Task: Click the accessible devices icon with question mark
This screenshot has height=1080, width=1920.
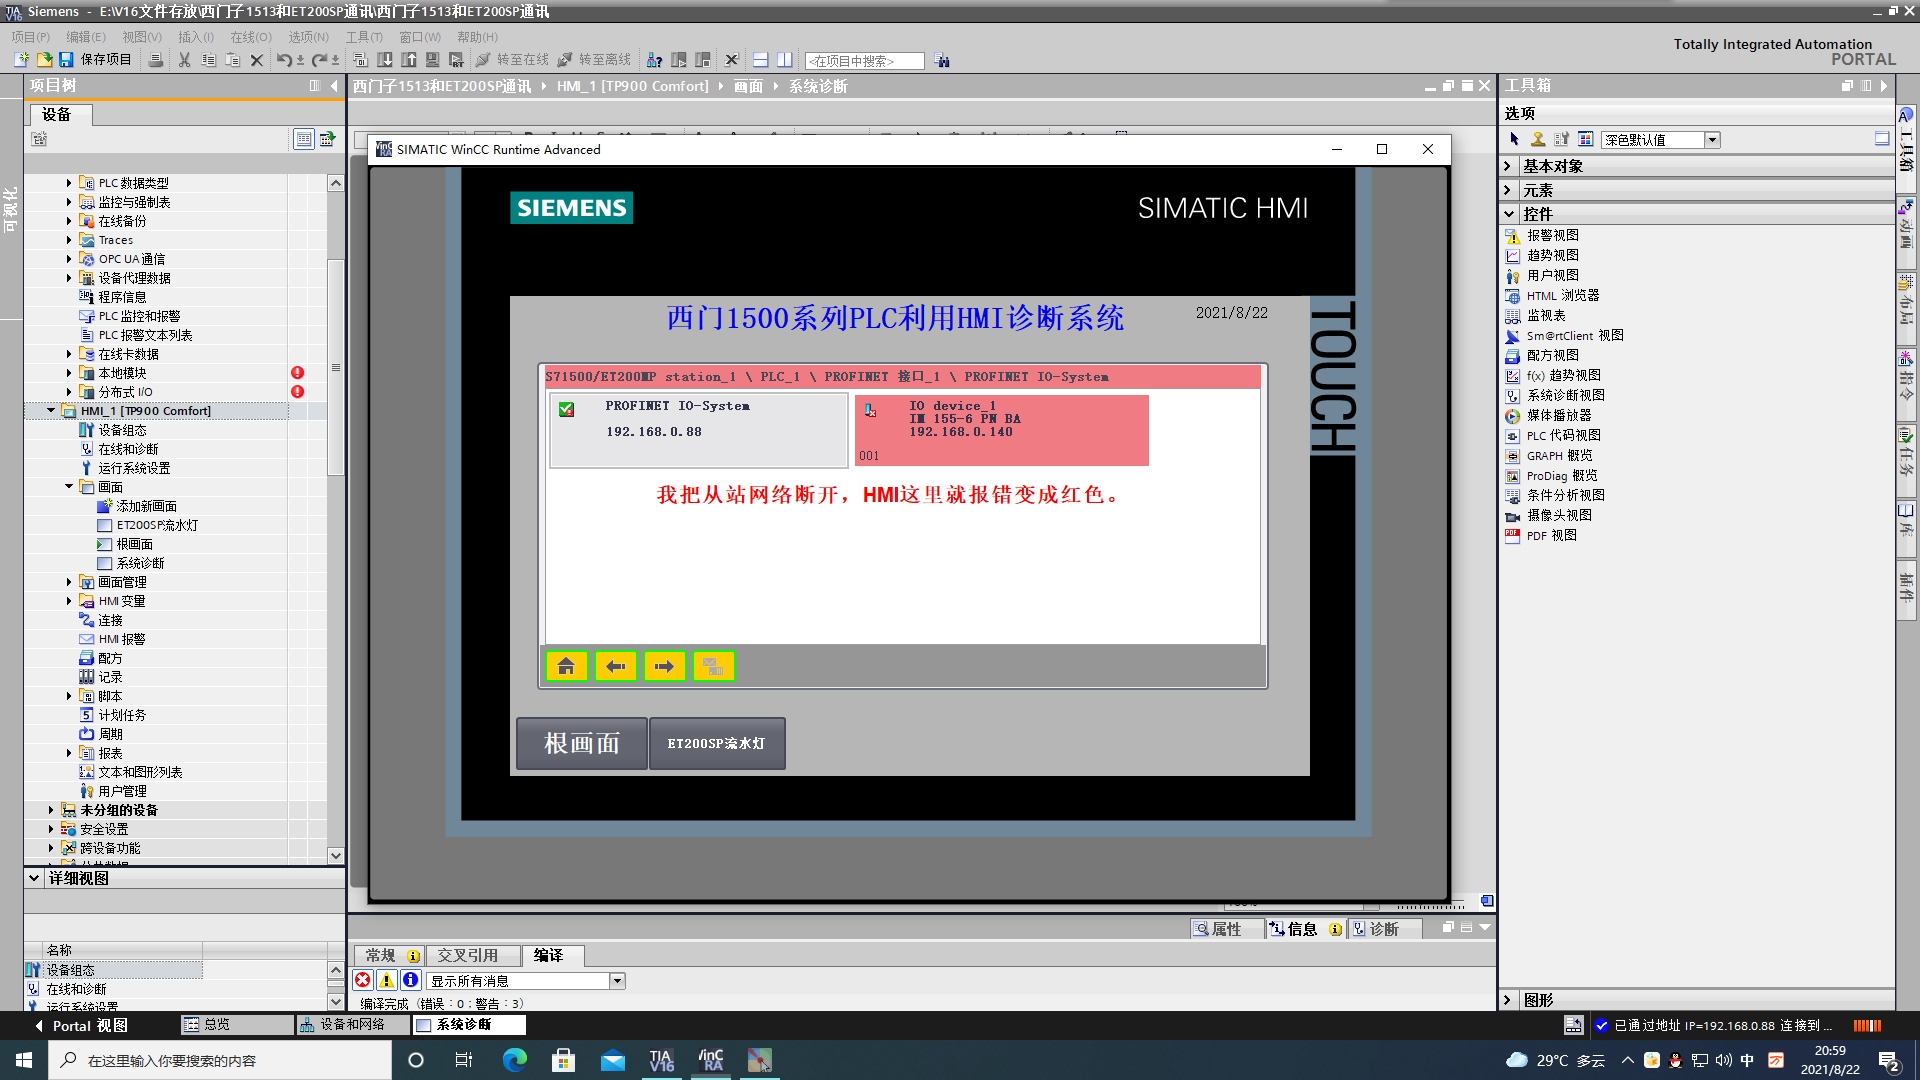Action: (x=655, y=60)
